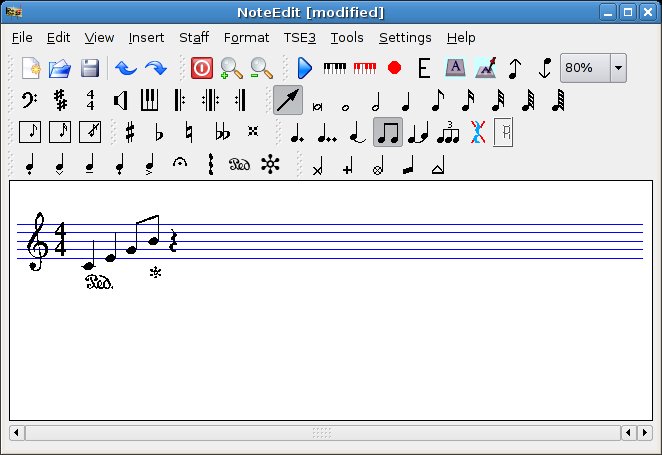Open the 80% zoom dropdown
The height and width of the screenshot is (455, 662).
618,68
